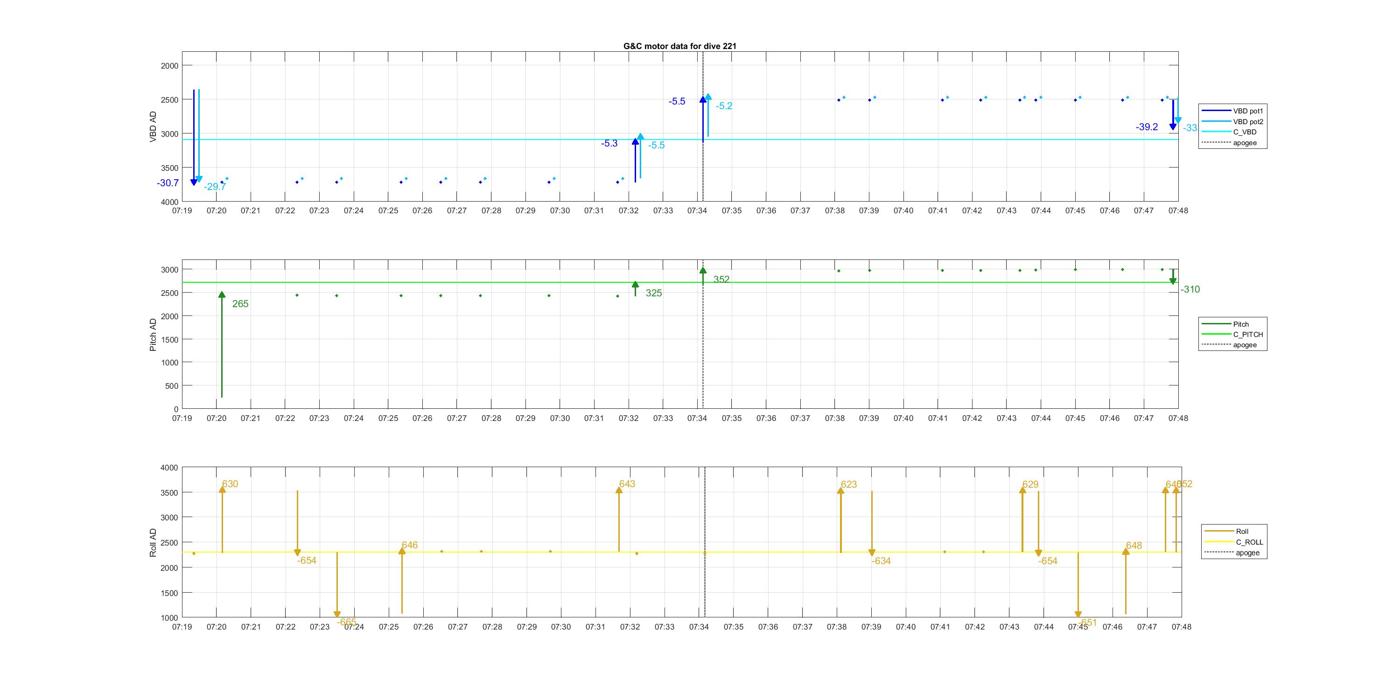
Task: Select the dark blue "-5.5" label near apogee
Action: pyautogui.click(x=677, y=102)
